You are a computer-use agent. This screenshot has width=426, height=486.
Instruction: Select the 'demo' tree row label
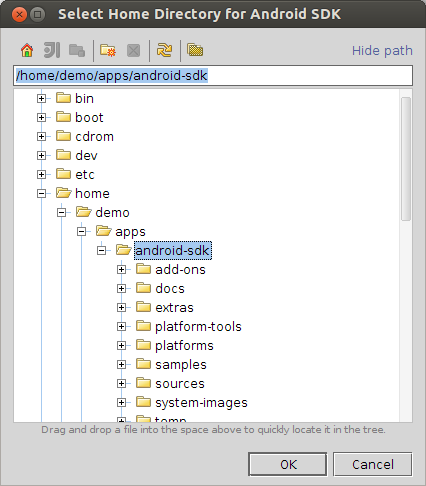pos(112,213)
